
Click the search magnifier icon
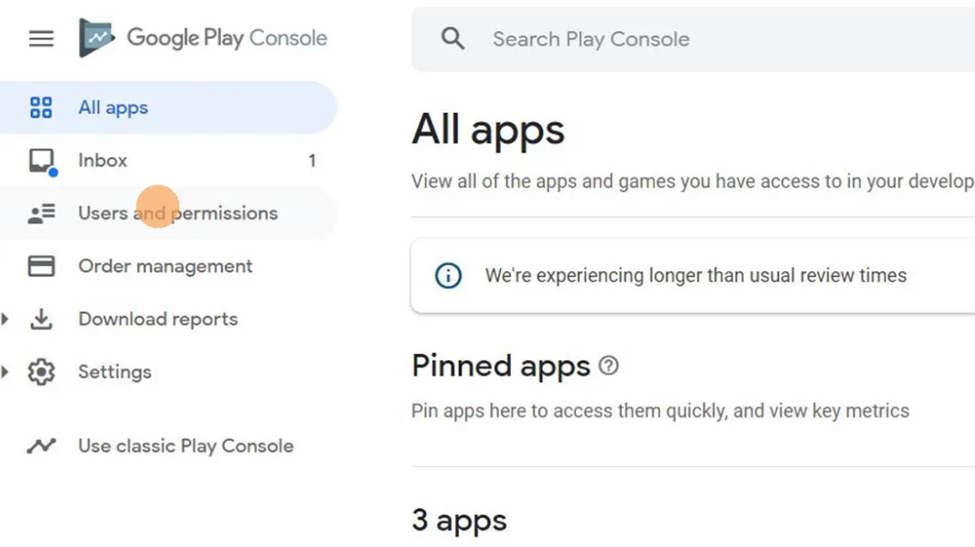pyautogui.click(x=453, y=39)
